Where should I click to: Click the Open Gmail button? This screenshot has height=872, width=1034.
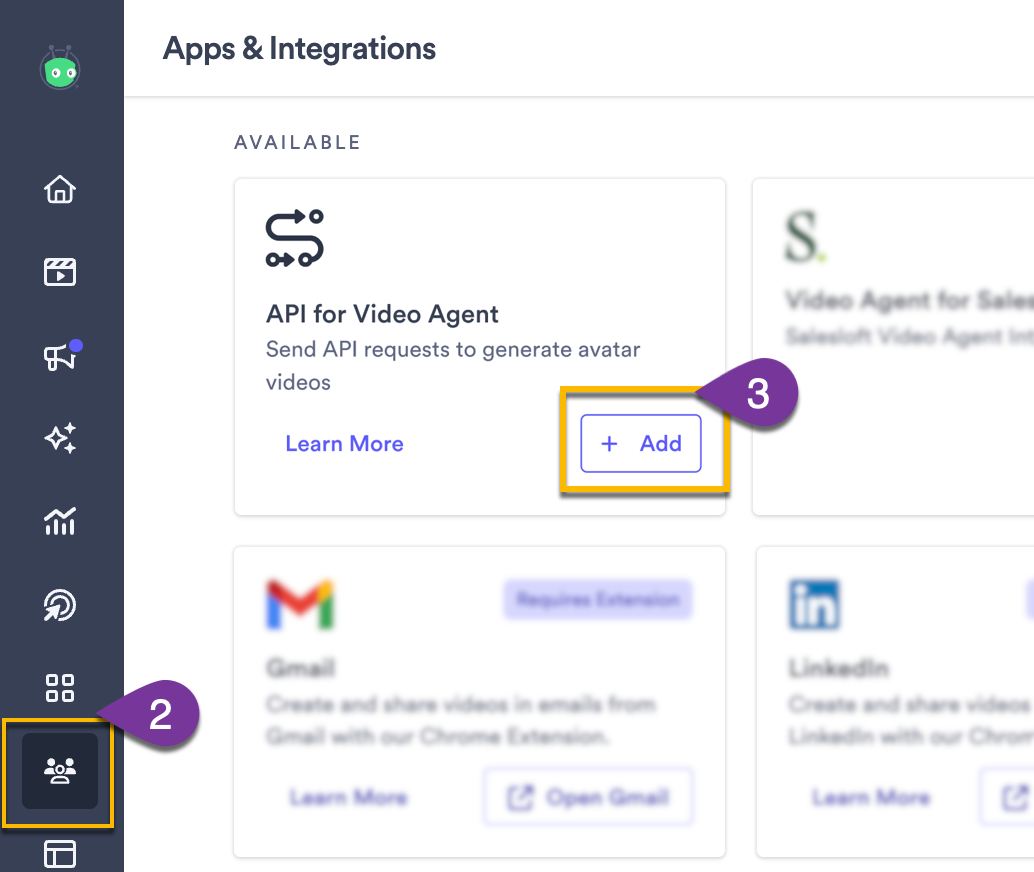[588, 797]
